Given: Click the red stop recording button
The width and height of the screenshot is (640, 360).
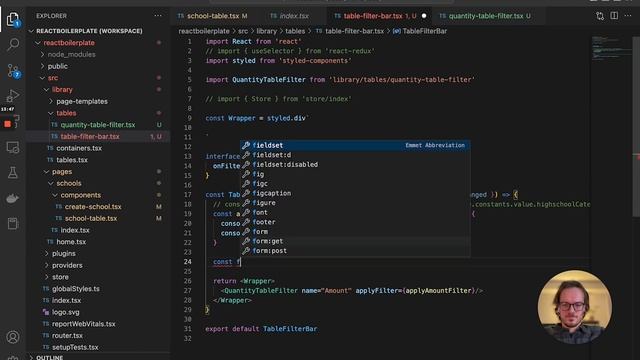Looking at the screenshot, I should pyautogui.click(x=7, y=124).
